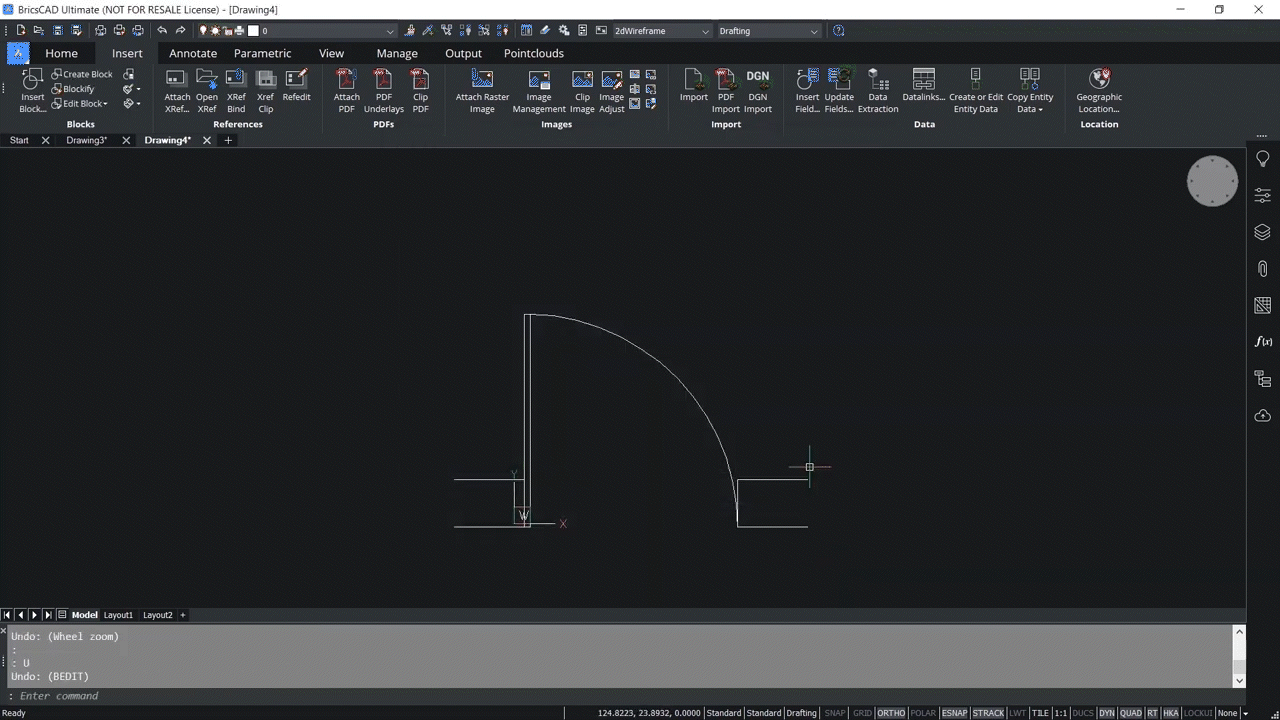Switch to Drawing3 document tab
This screenshot has width=1280, height=720.
[87, 141]
